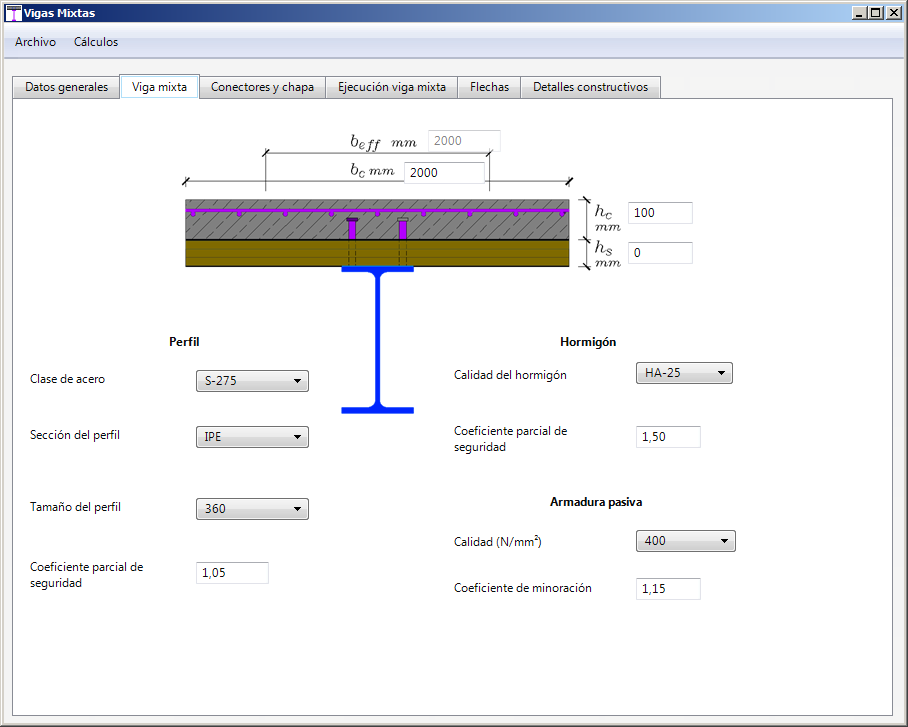Click the "Calidad del hormigón" label
Image resolution: width=908 pixels, height=727 pixels.
(x=510, y=375)
